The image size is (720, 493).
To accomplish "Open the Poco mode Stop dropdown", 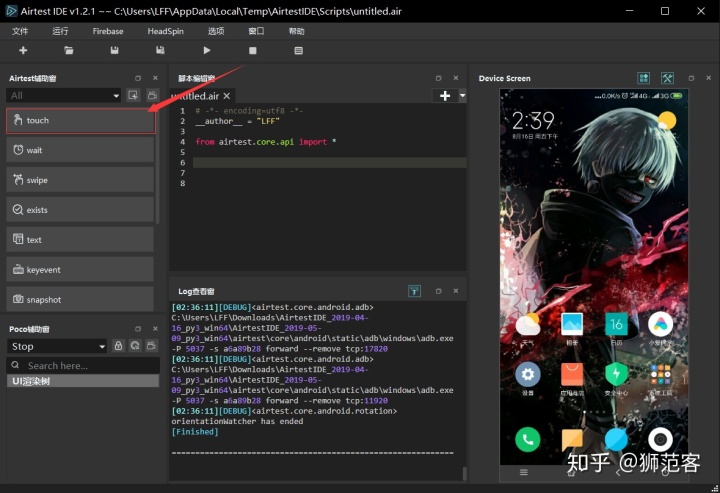I will click(57, 346).
